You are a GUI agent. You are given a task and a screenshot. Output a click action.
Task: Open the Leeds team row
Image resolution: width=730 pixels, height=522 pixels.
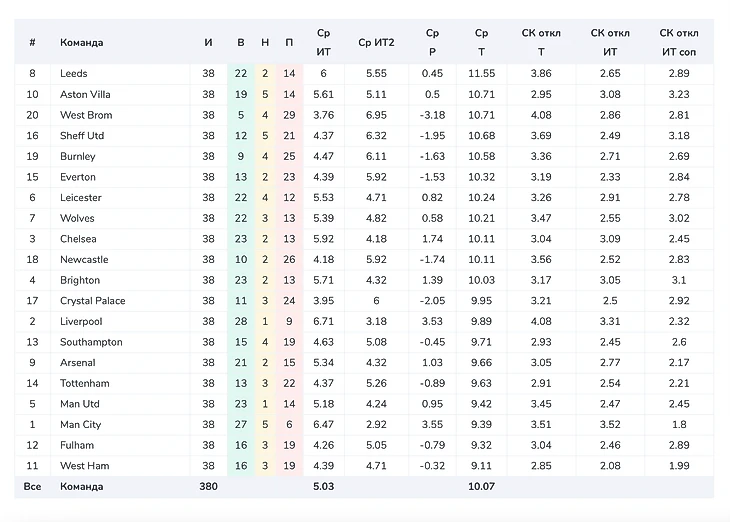point(74,74)
